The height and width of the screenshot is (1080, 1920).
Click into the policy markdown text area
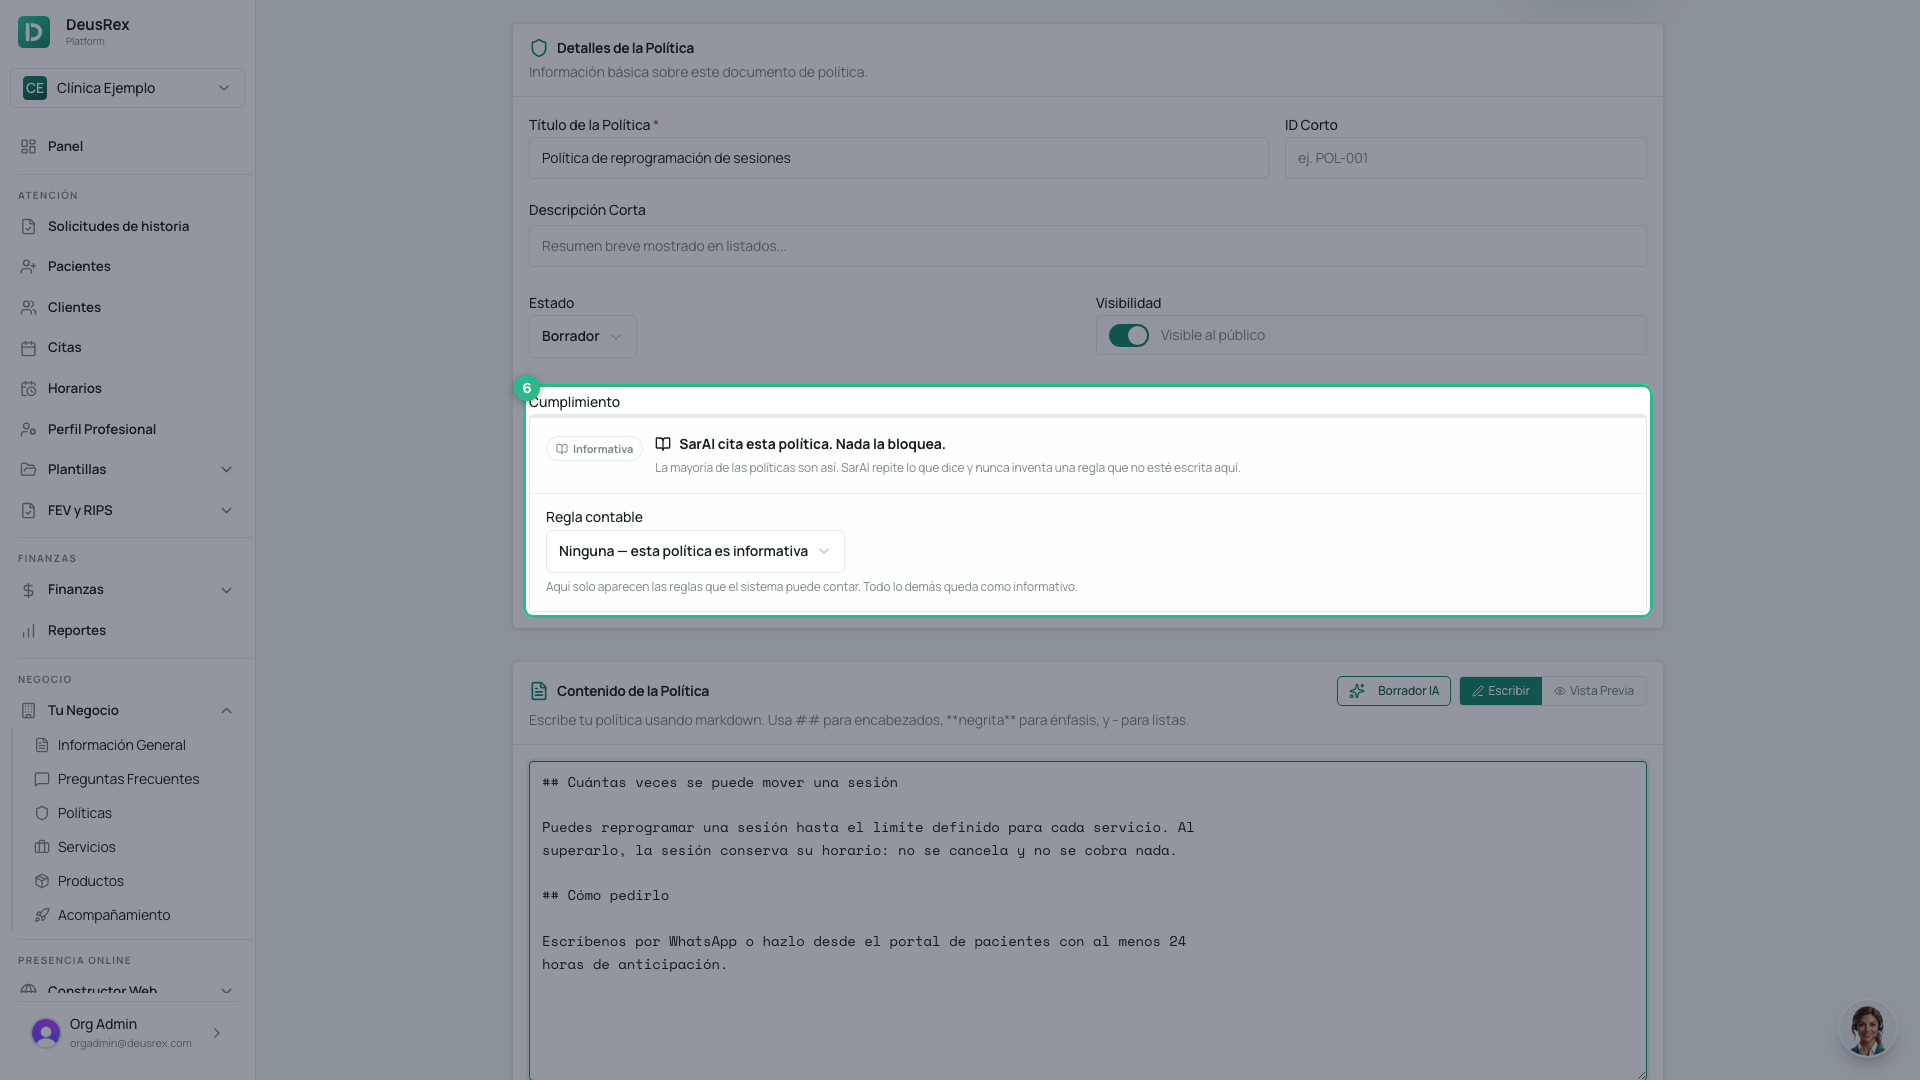pos(1087,920)
